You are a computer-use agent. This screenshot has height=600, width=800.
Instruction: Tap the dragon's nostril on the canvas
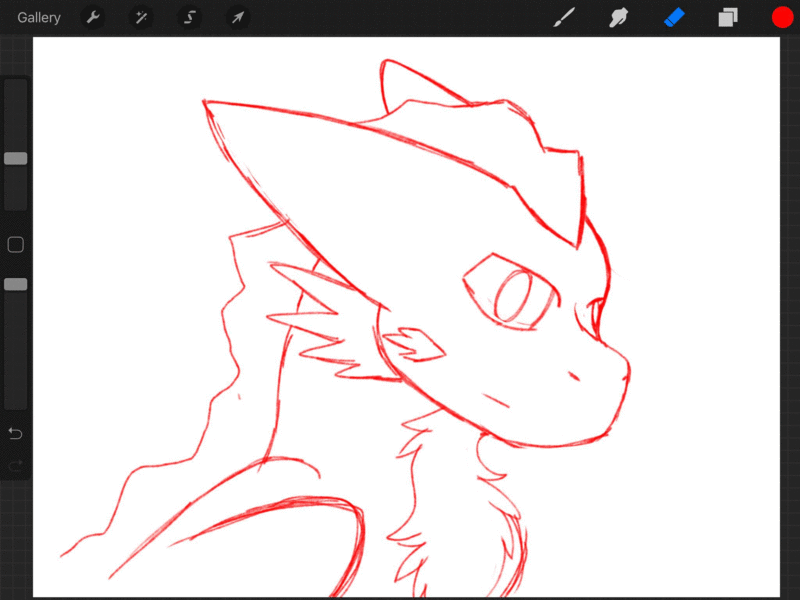click(x=576, y=376)
